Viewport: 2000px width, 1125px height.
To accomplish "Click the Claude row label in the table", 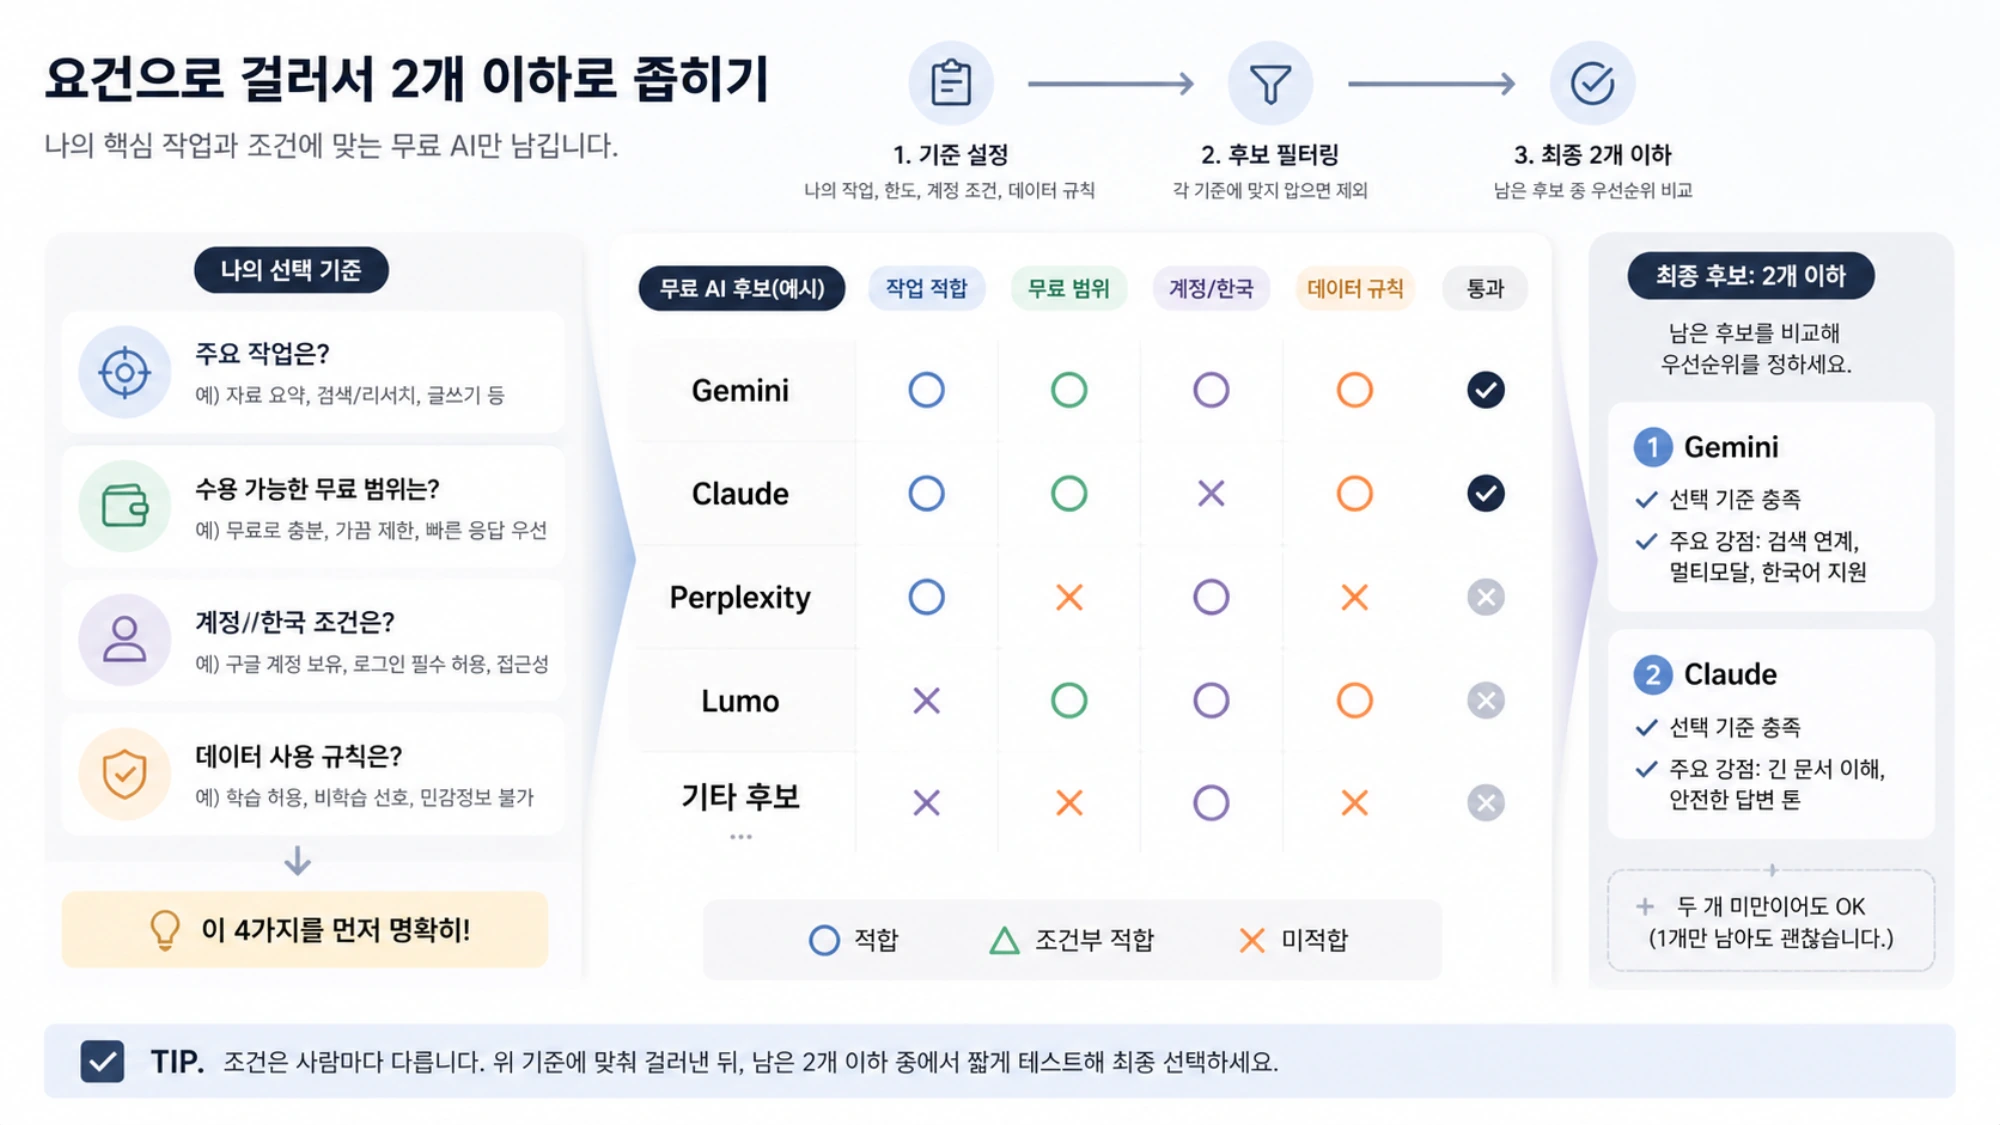I will (740, 493).
